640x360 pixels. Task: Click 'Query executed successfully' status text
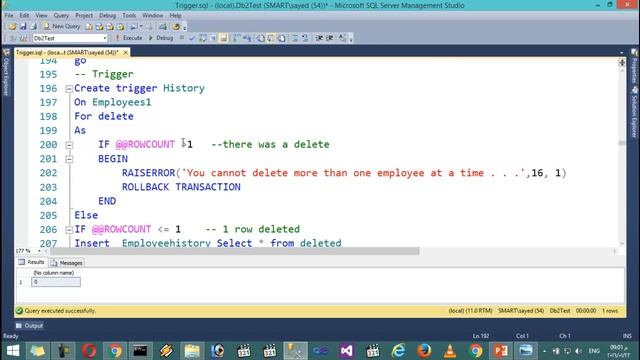[x=60, y=311]
